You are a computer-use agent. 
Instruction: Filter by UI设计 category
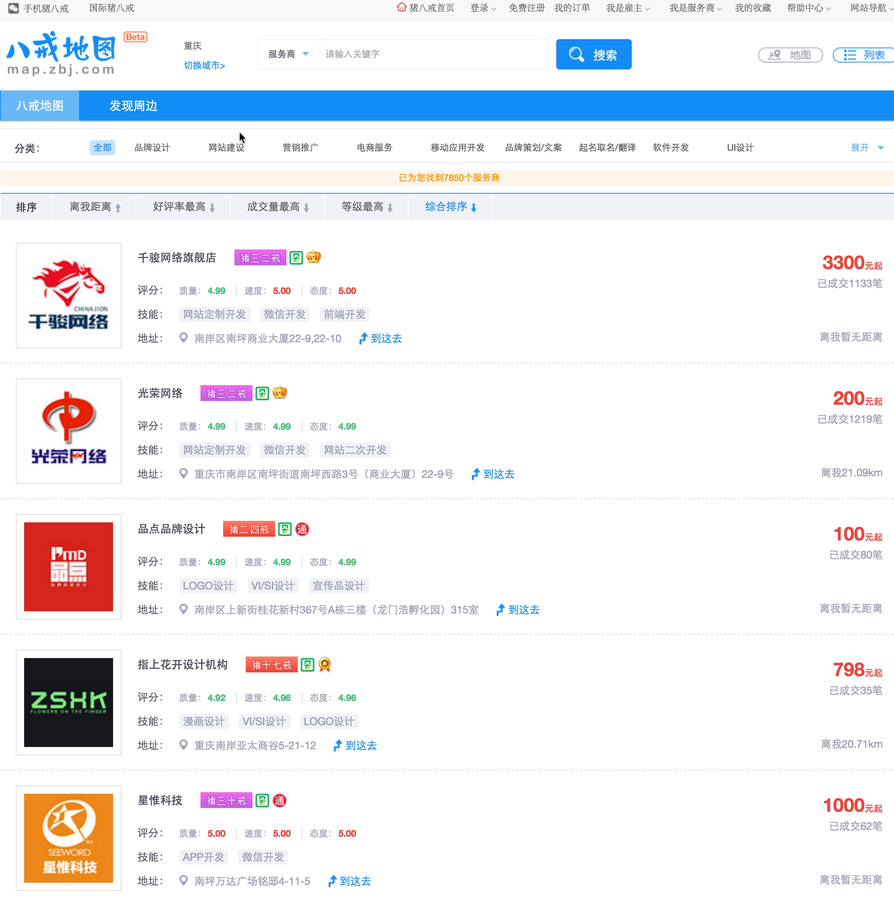tap(740, 148)
